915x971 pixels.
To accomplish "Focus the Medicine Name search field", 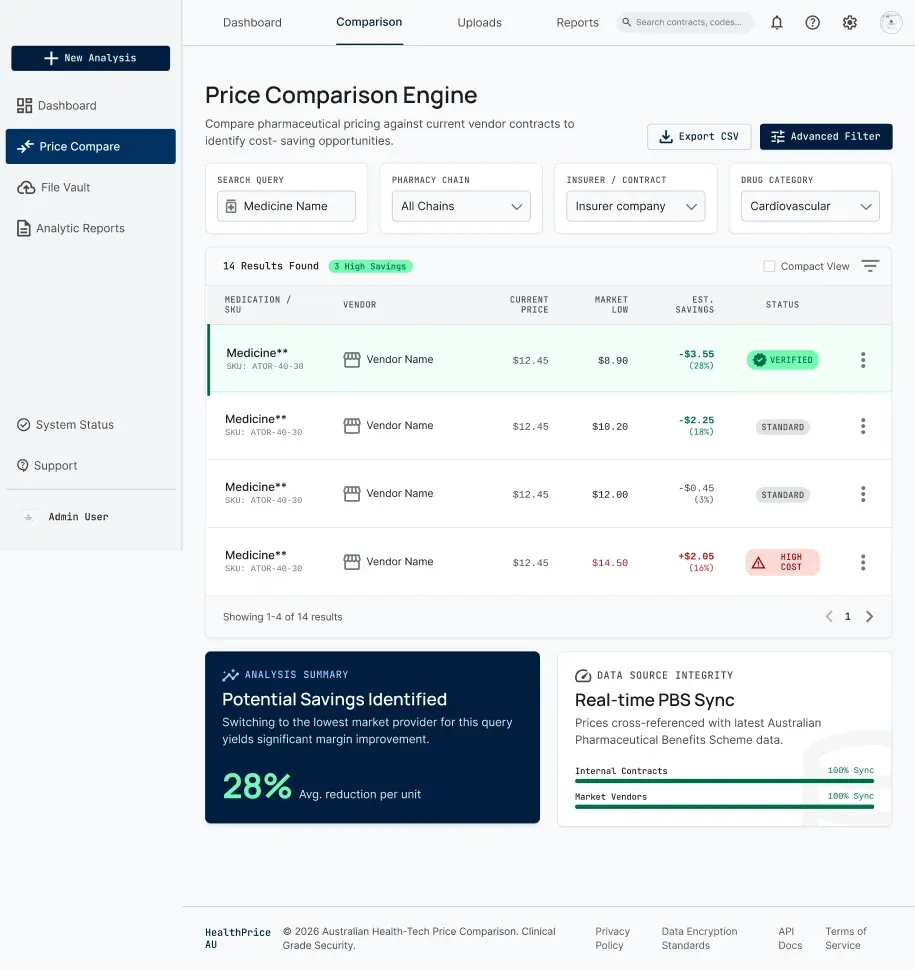I will (286, 206).
